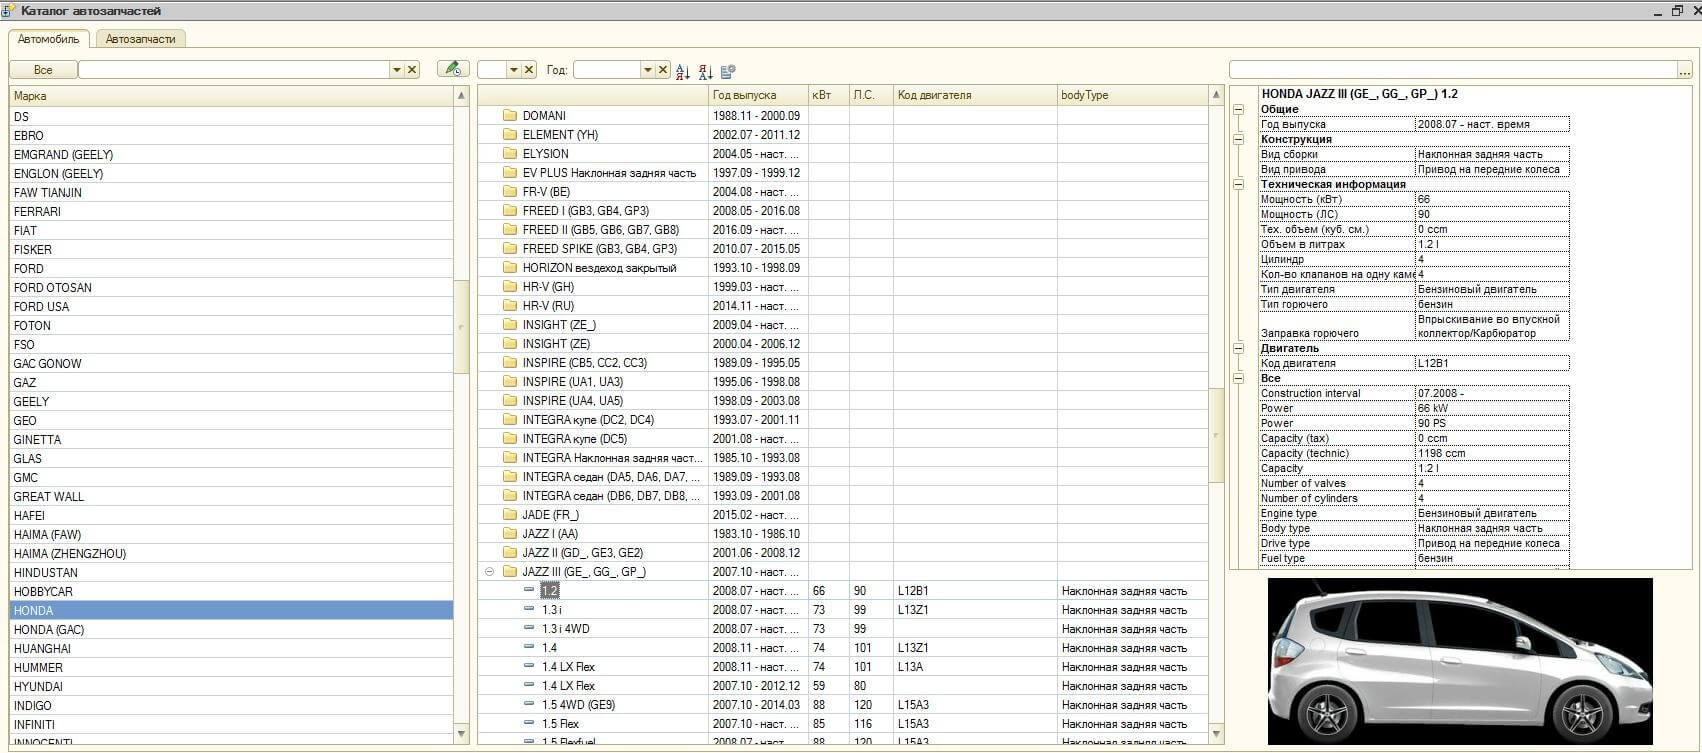Switch to the Автозапчасти tab
Image resolution: width=1702 pixels, height=753 pixels.
click(140, 39)
